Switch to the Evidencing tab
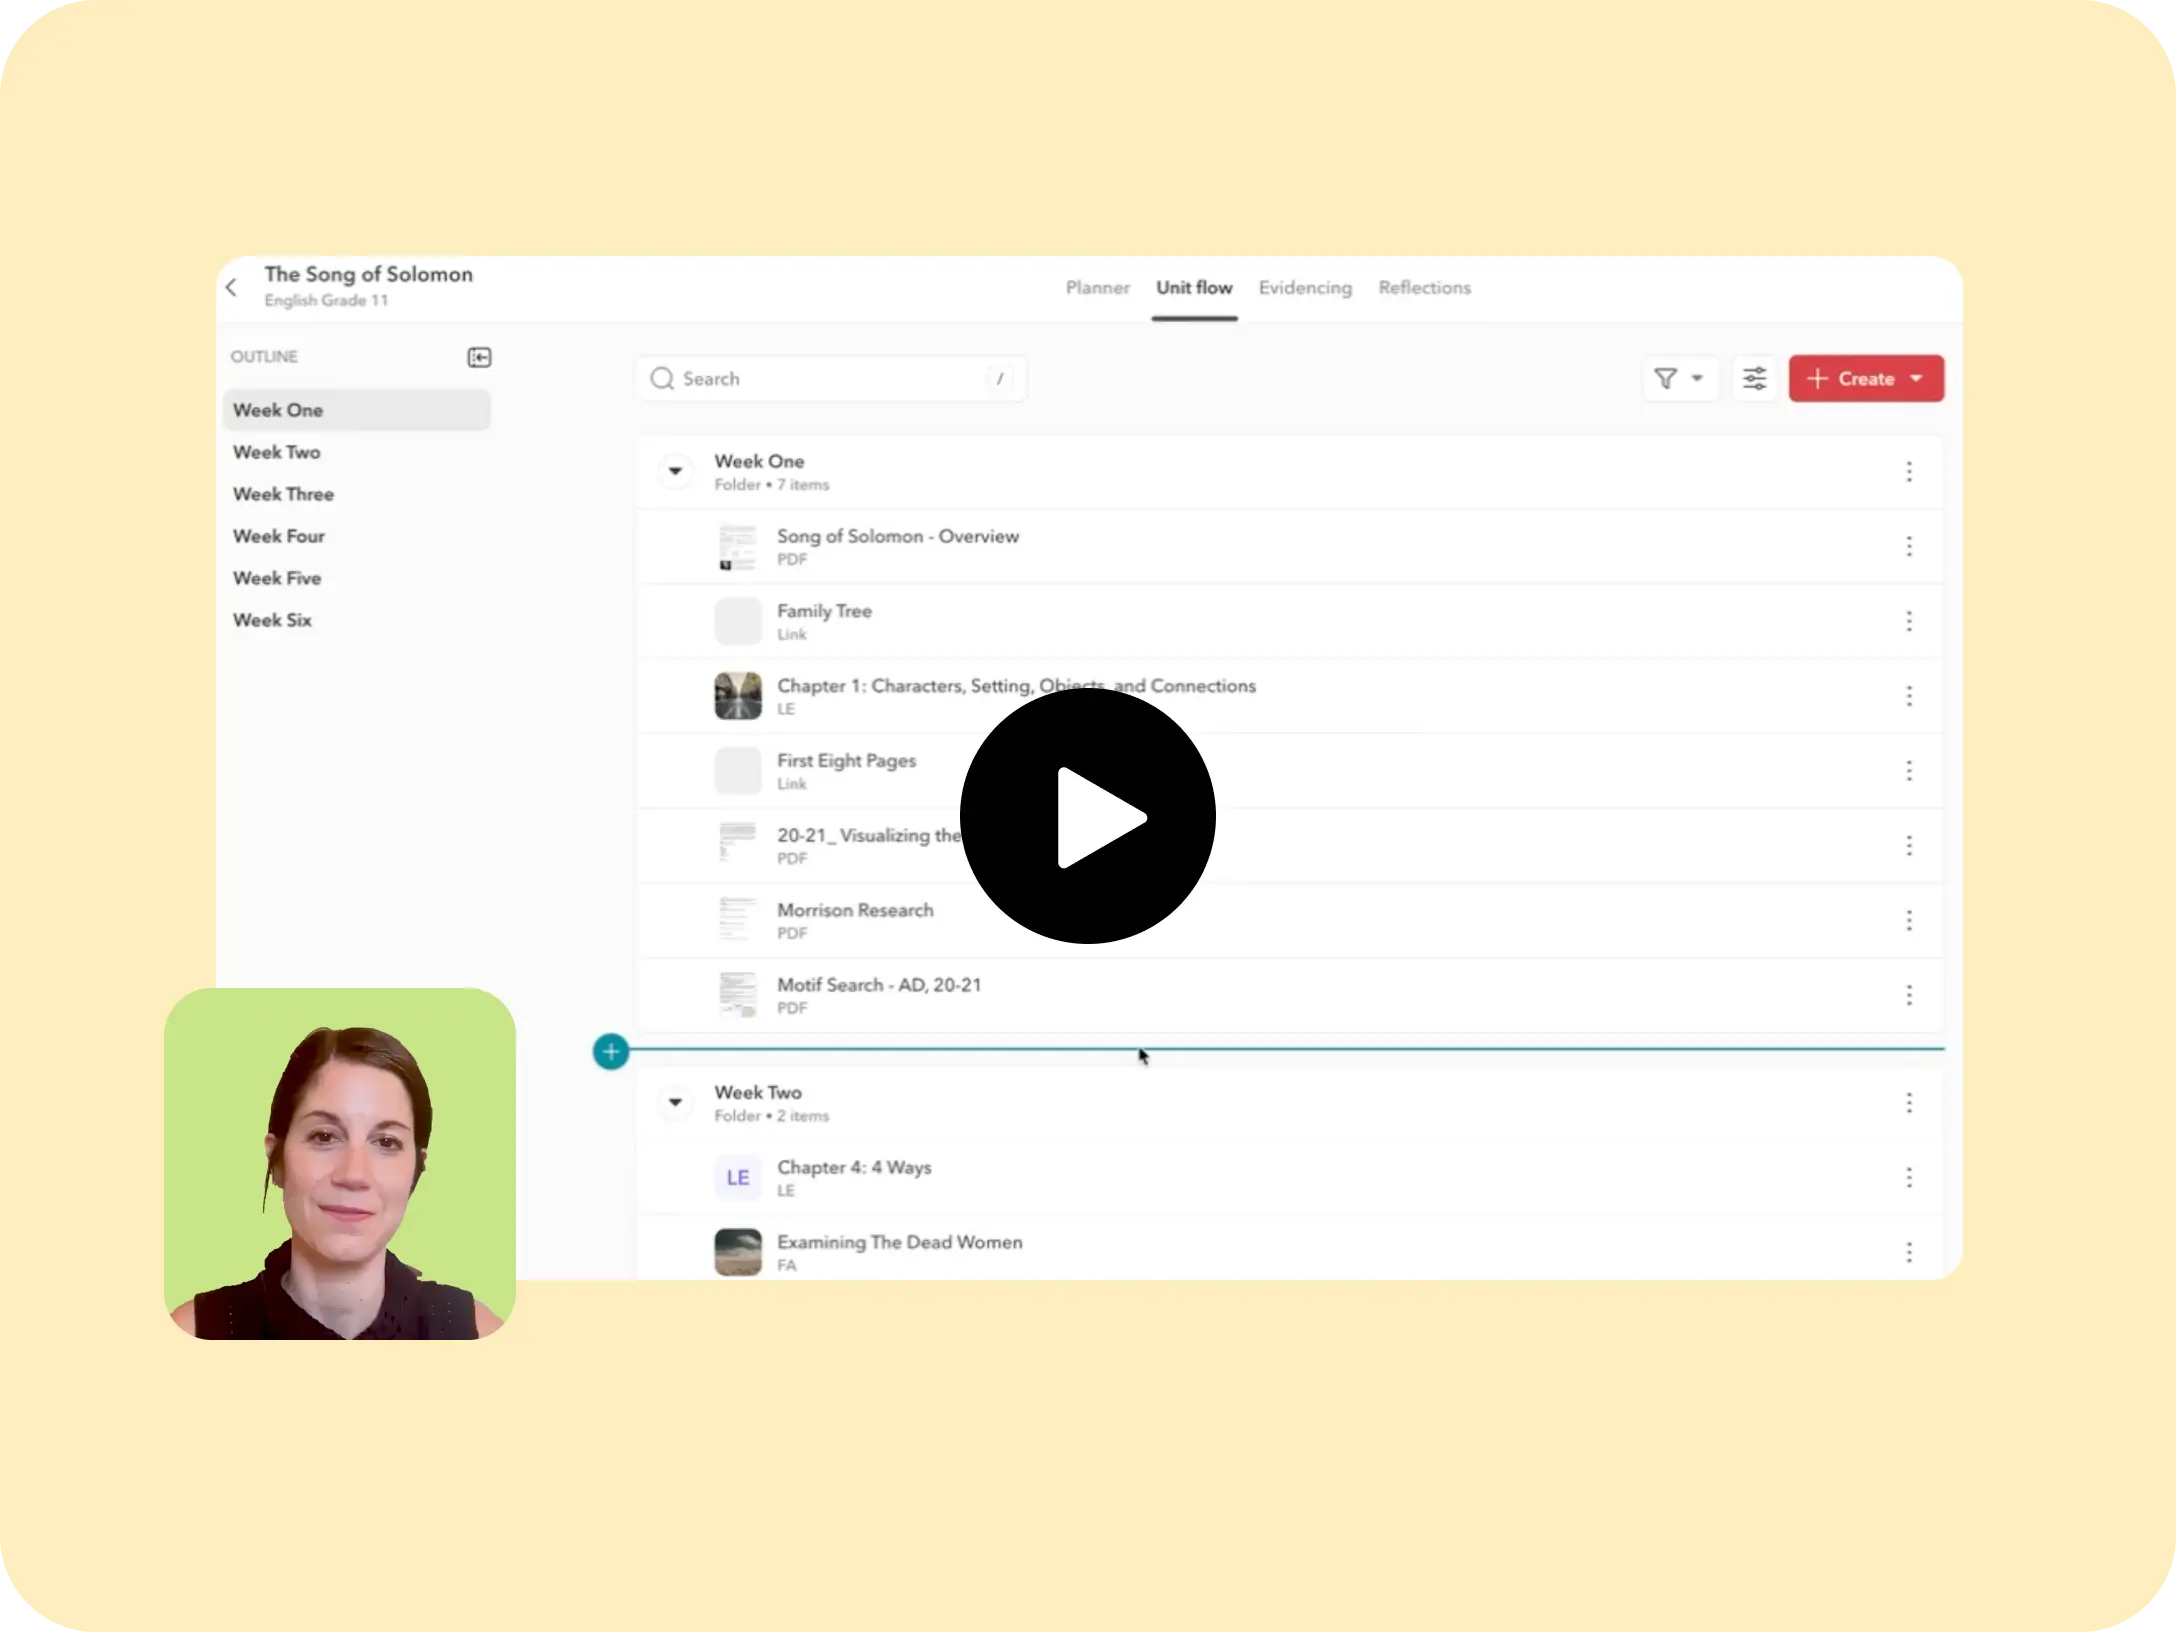 click(1304, 288)
